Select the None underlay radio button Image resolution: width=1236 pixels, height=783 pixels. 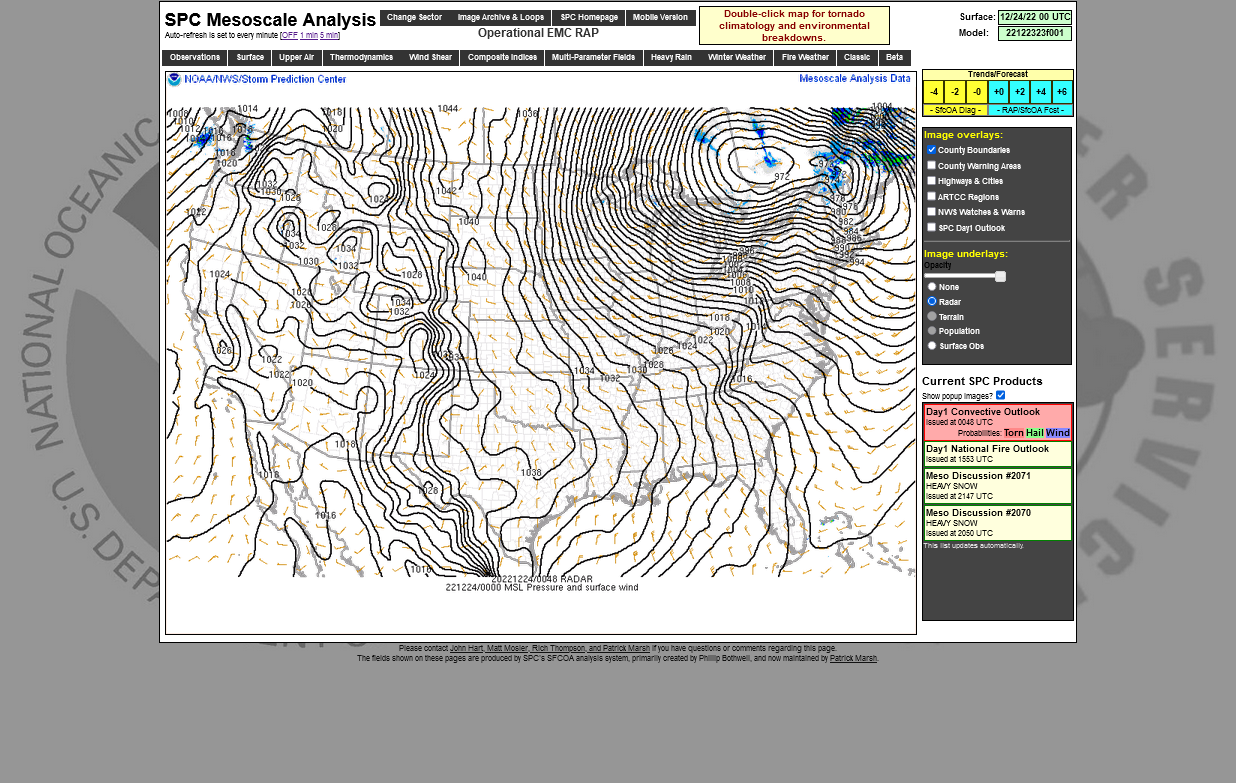932,287
